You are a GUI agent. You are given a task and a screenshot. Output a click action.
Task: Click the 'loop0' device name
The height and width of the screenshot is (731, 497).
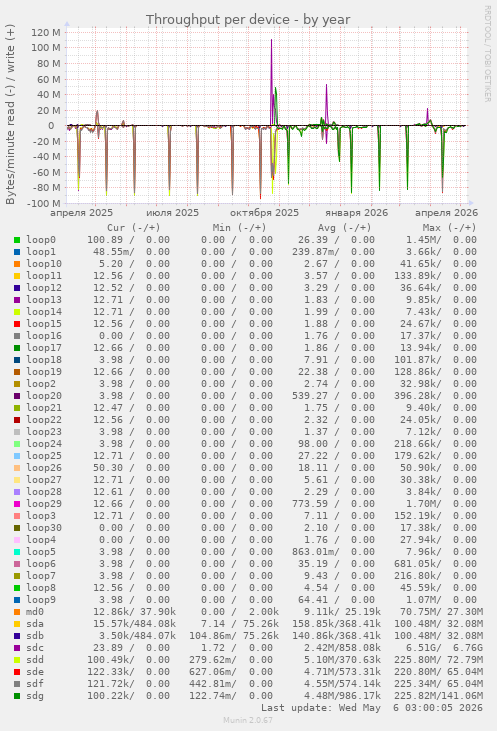click(41, 240)
